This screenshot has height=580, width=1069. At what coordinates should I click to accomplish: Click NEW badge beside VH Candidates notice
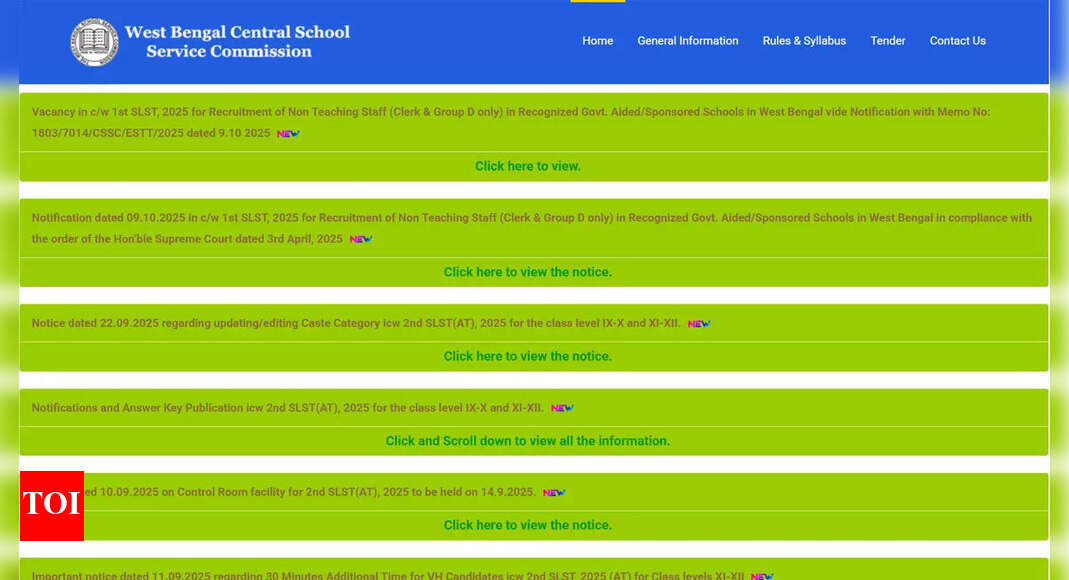[x=762, y=576]
